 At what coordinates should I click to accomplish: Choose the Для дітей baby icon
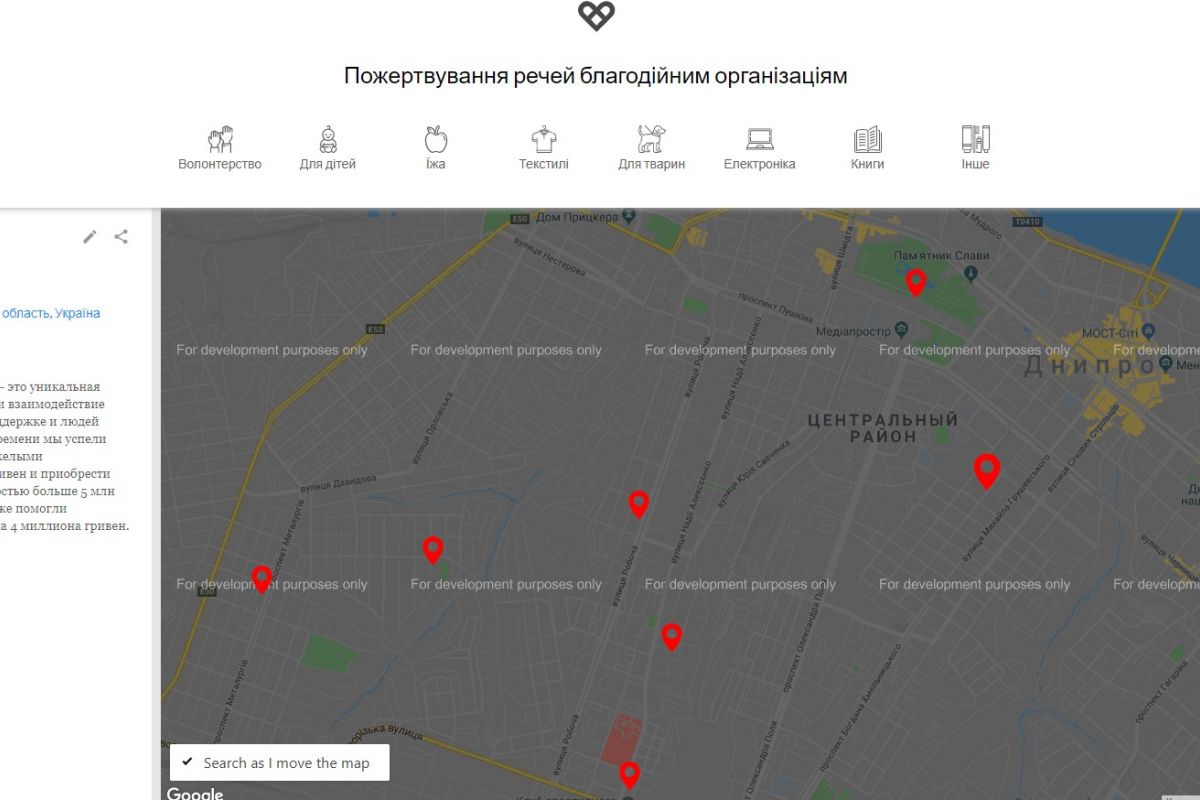[x=327, y=139]
